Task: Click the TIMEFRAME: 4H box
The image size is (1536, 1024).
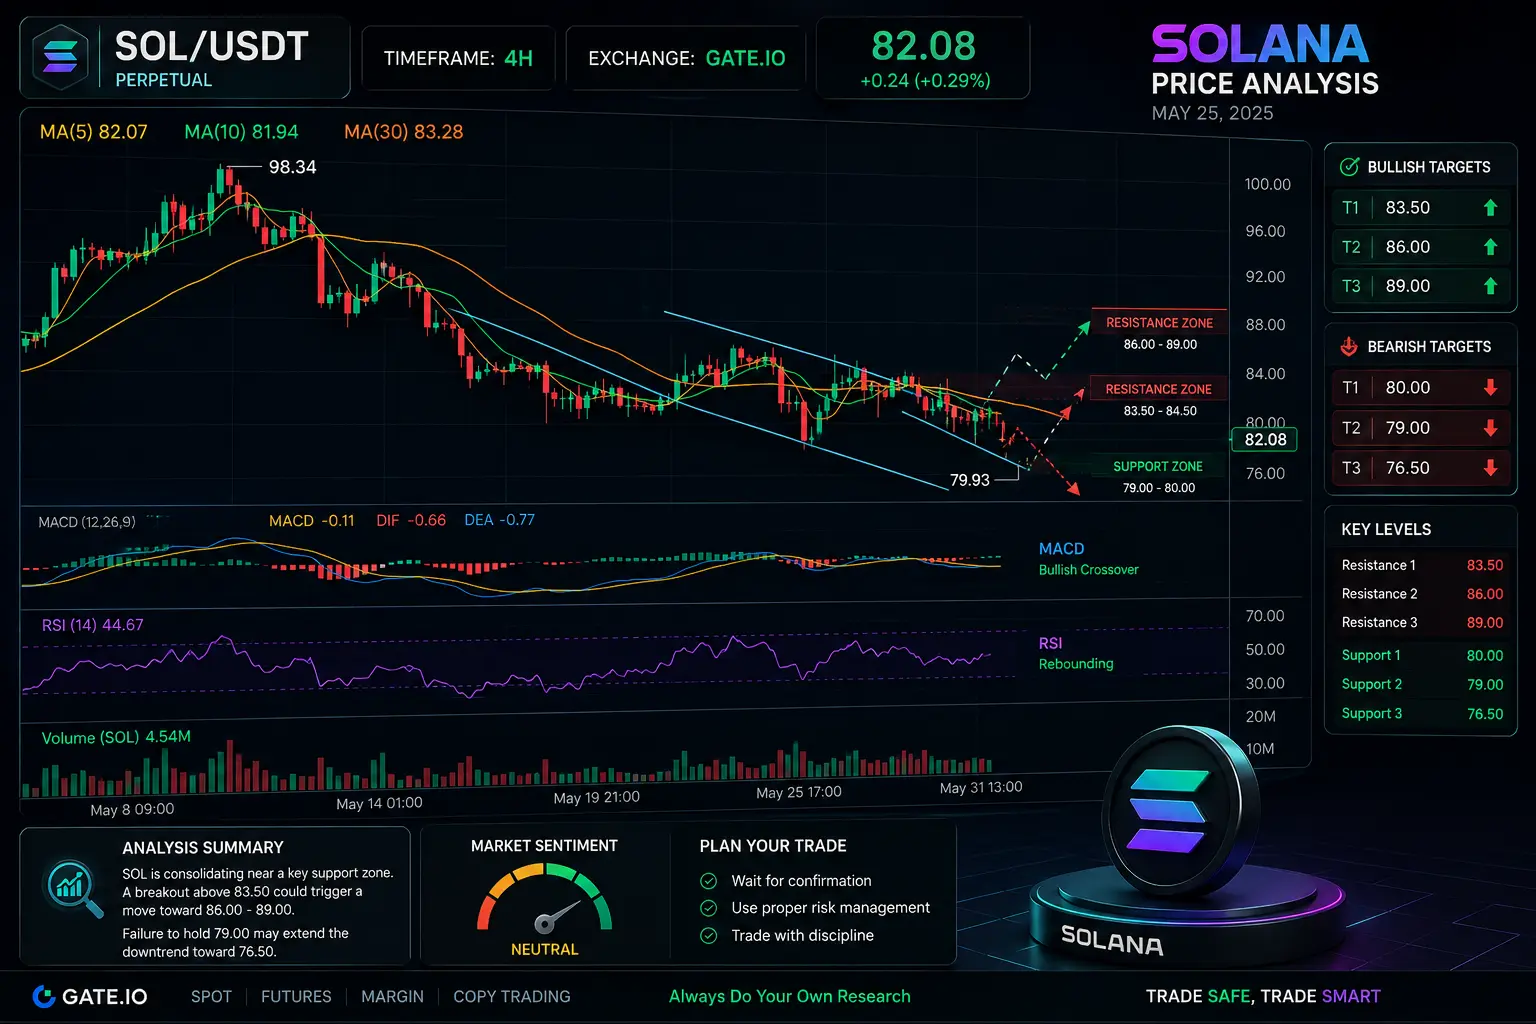Action: click(458, 59)
